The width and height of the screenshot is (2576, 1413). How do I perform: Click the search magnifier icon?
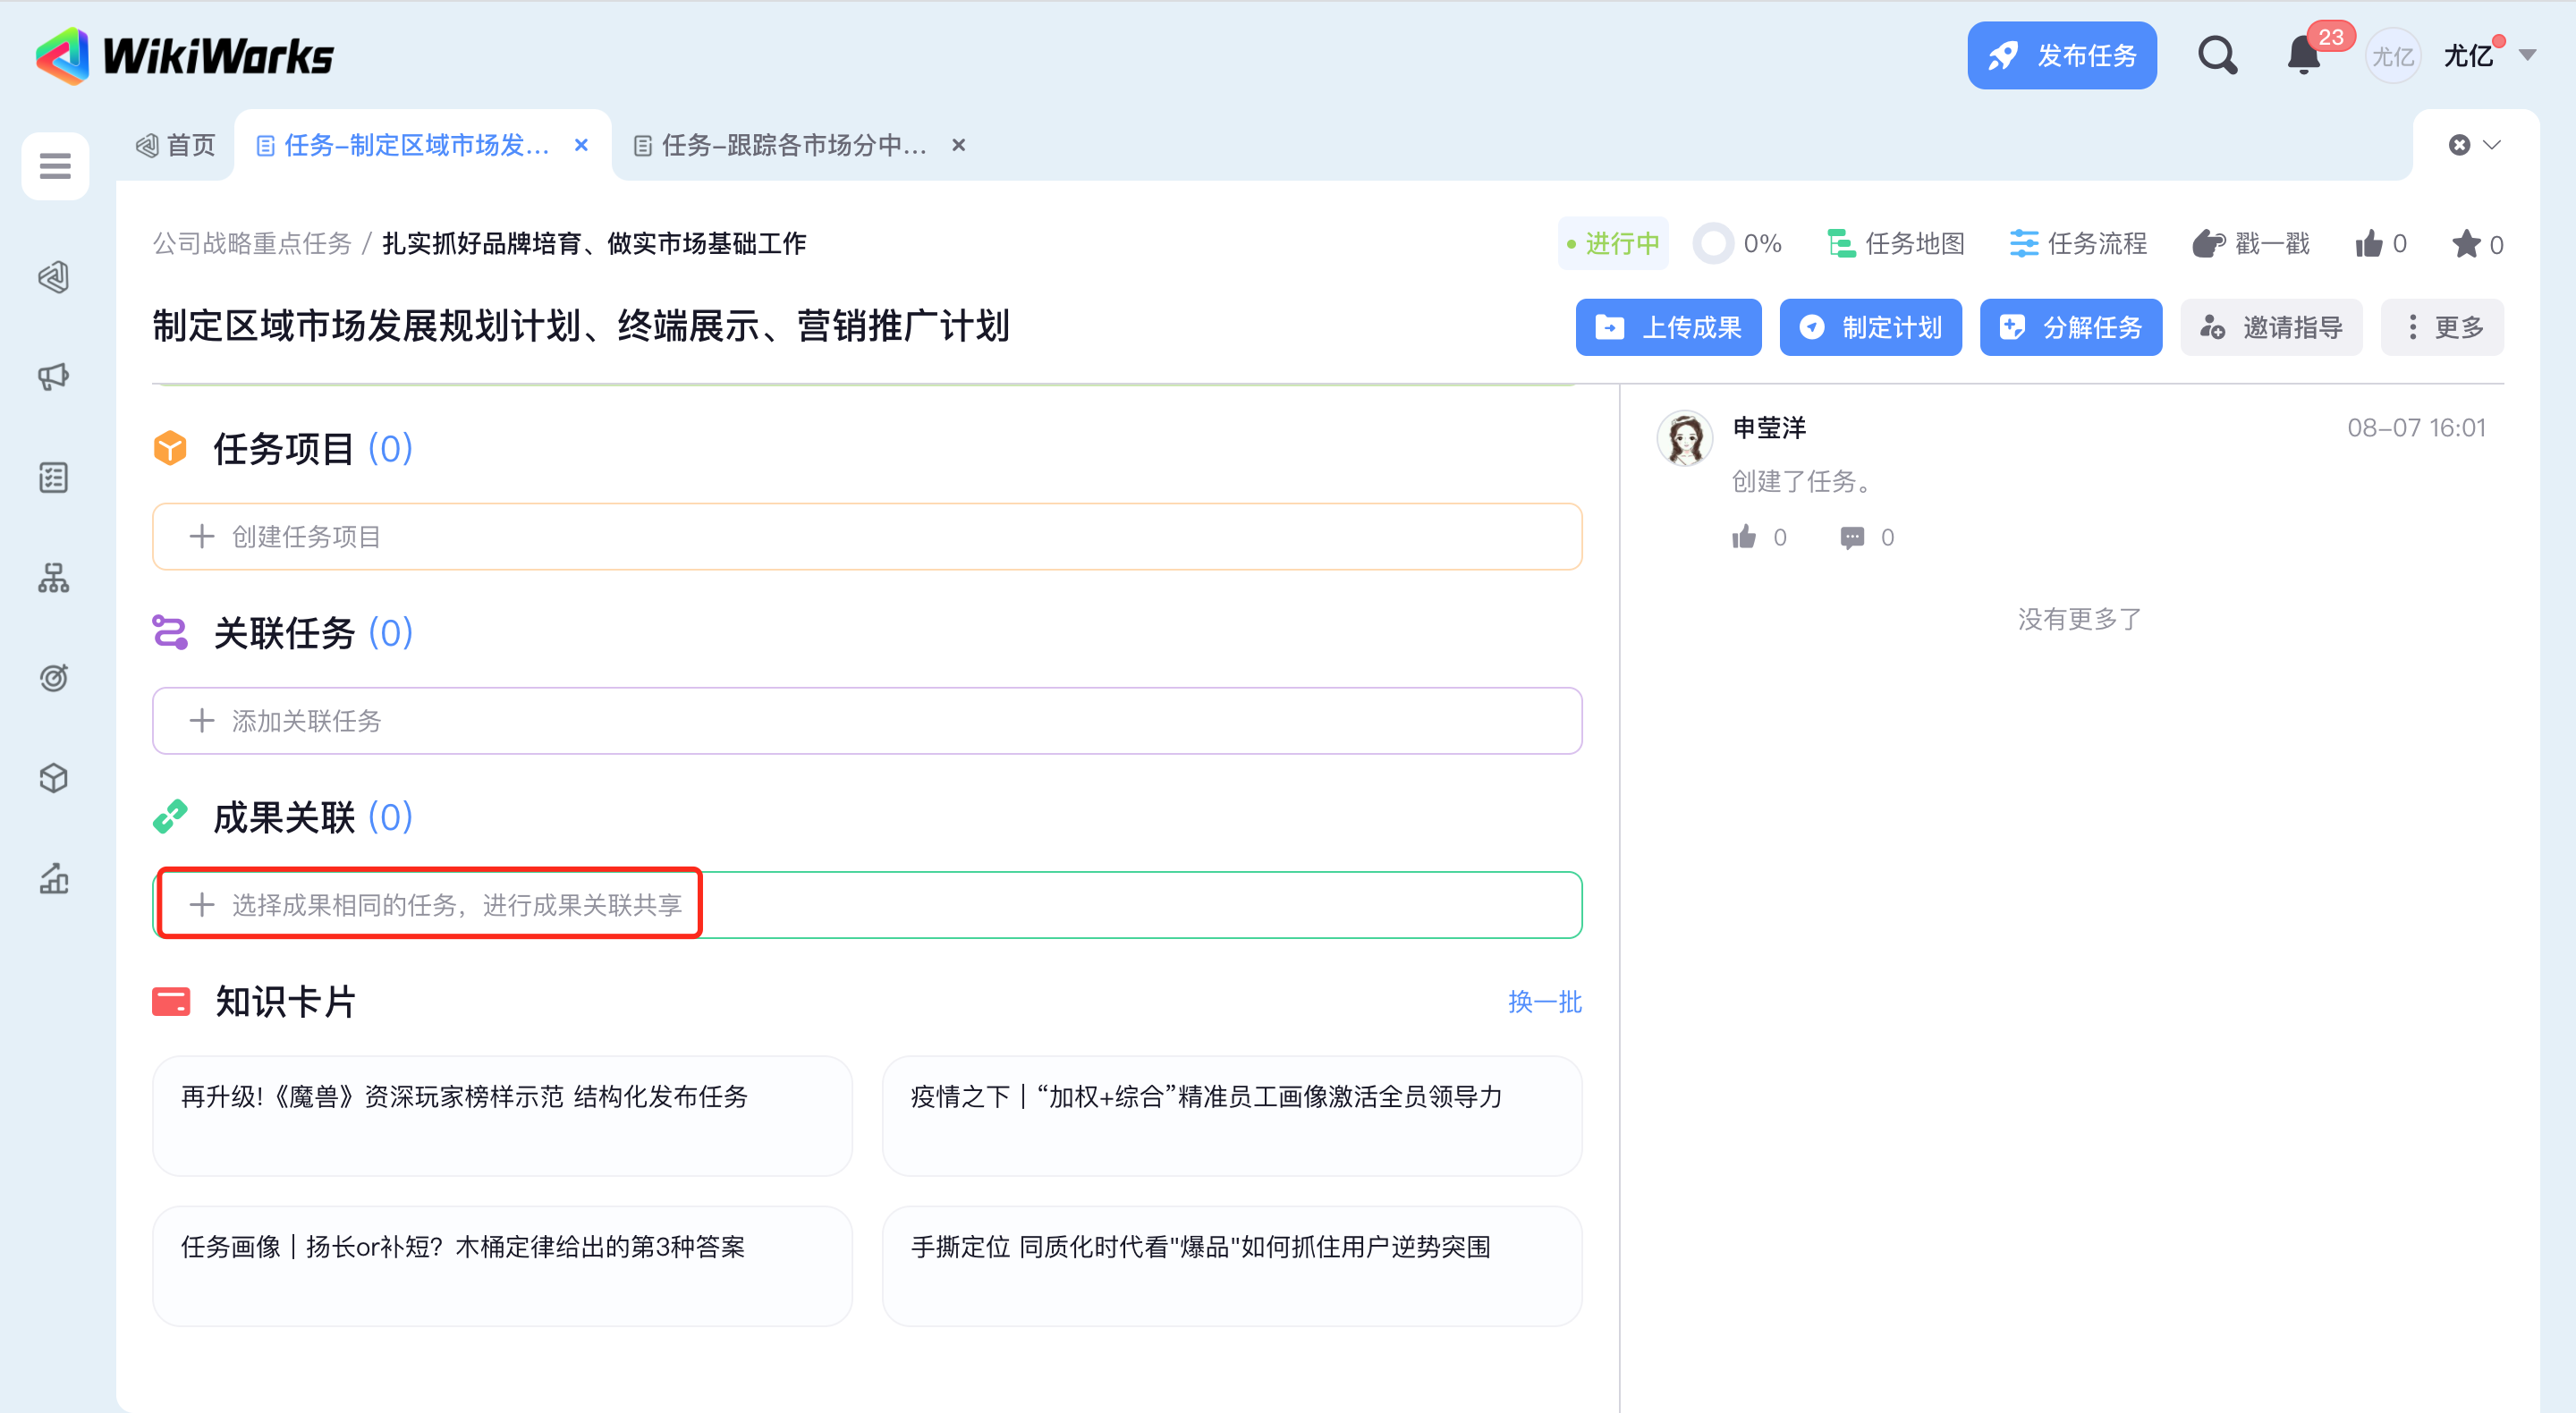[x=2216, y=56]
